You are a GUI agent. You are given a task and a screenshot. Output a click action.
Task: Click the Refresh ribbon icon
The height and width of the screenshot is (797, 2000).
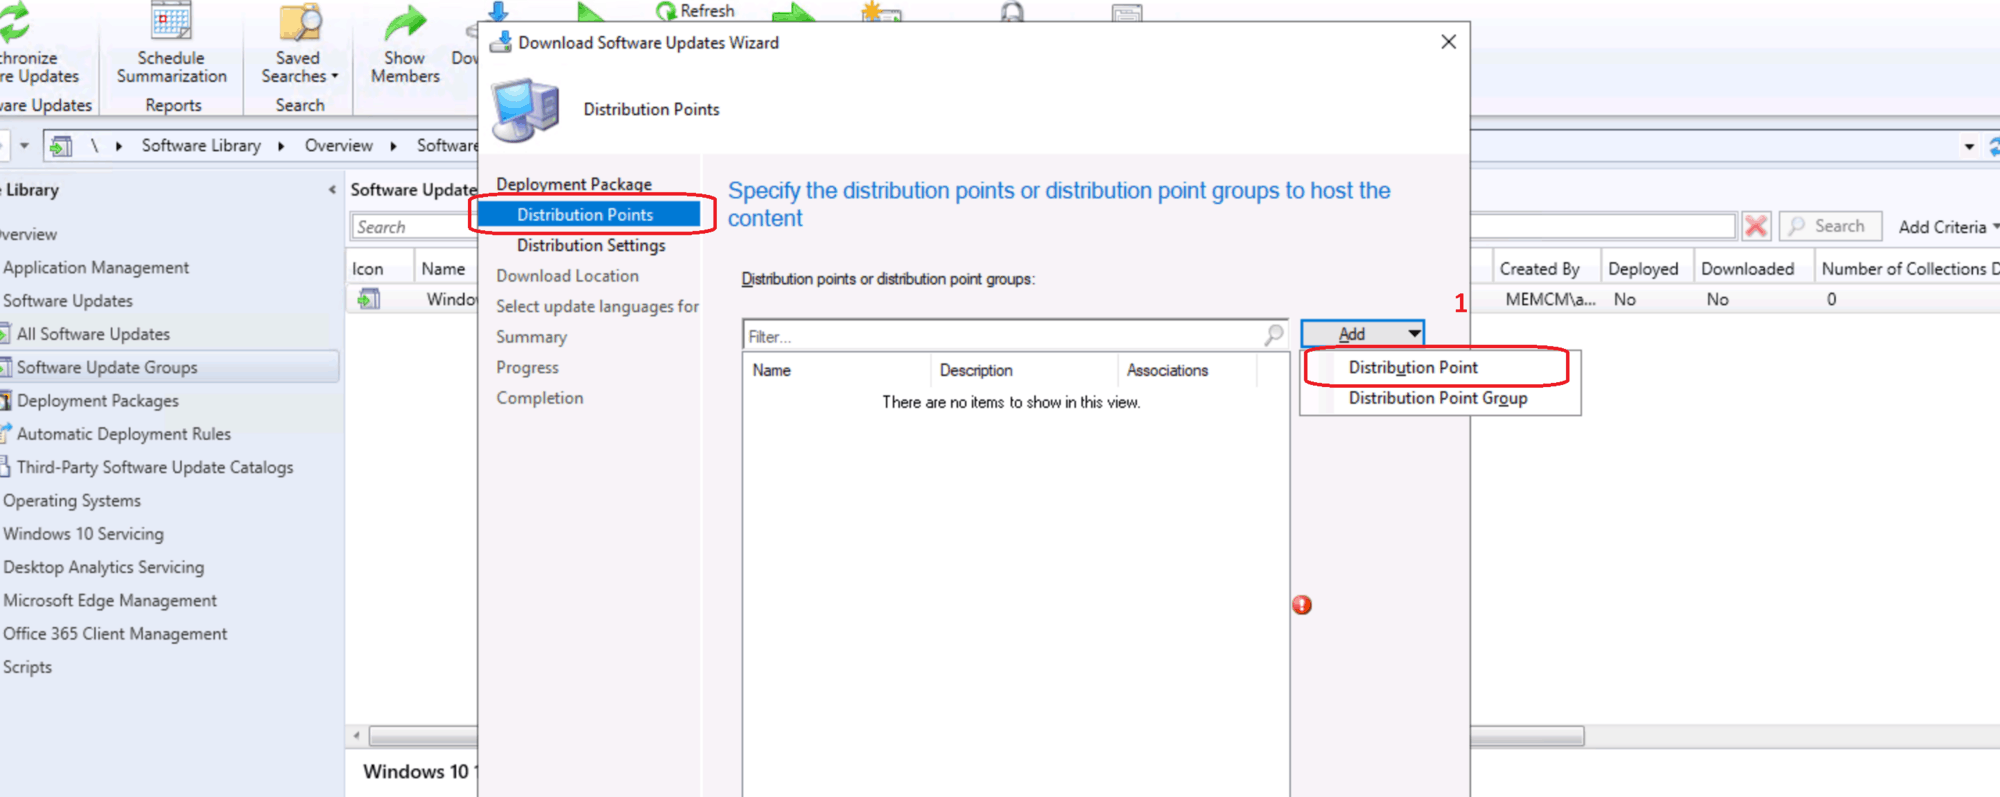click(665, 11)
